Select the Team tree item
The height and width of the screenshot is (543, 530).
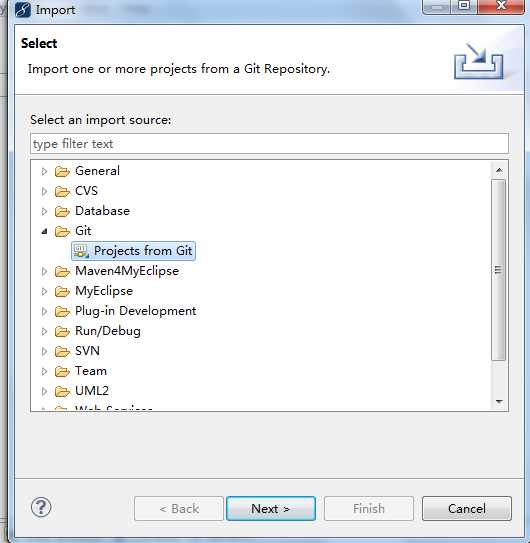(91, 371)
